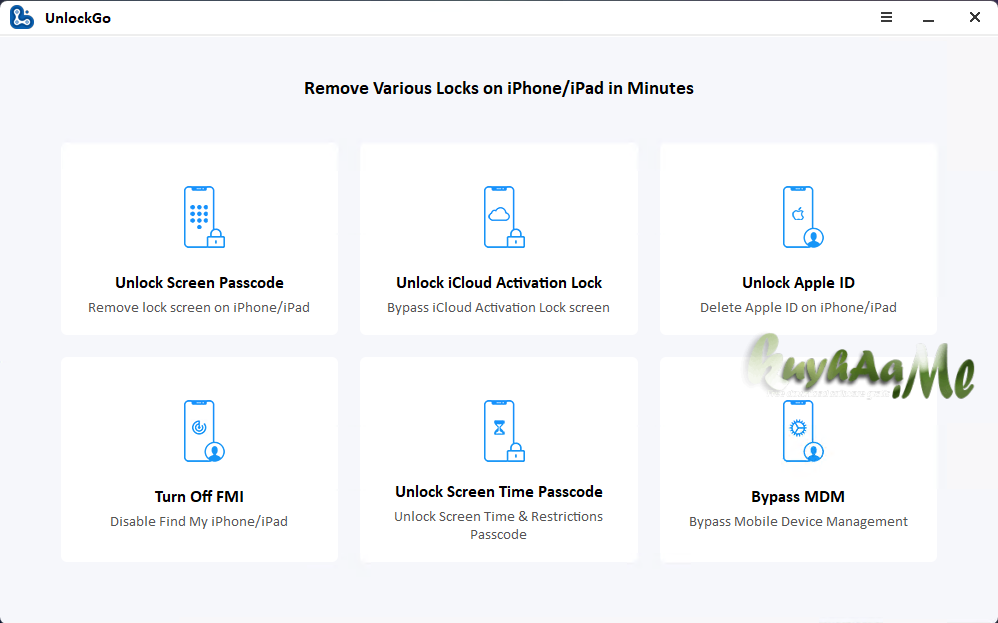Click 'Remove lock screen on iPhone/iPad' text
Screen dimensions: 998x623
point(199,307)
